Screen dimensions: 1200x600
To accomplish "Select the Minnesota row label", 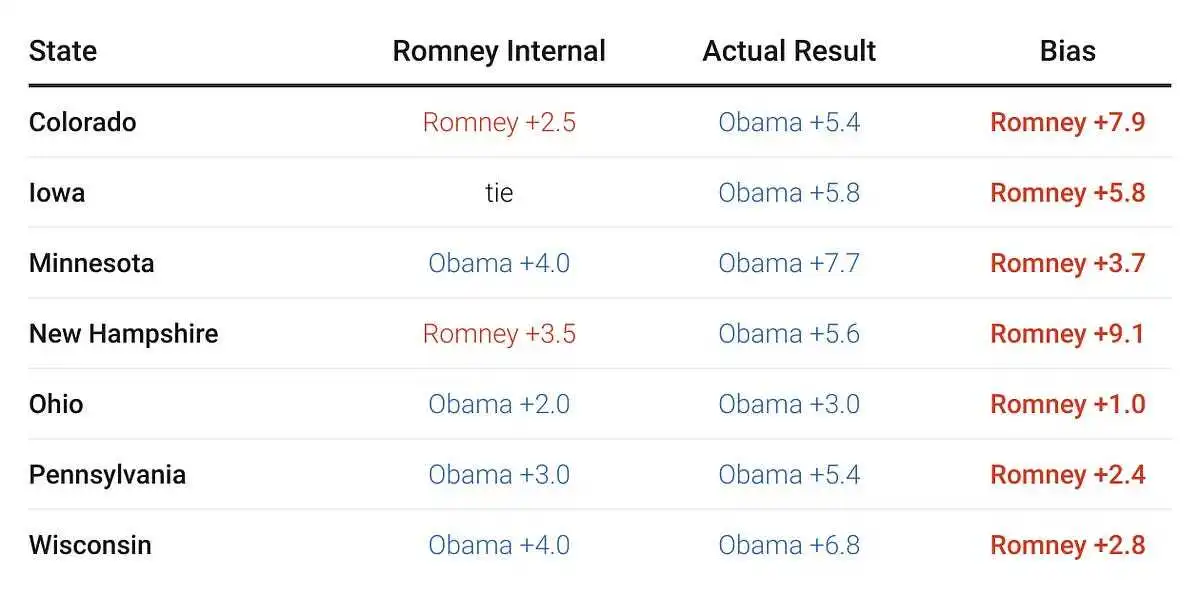I will tap(91, 263).
